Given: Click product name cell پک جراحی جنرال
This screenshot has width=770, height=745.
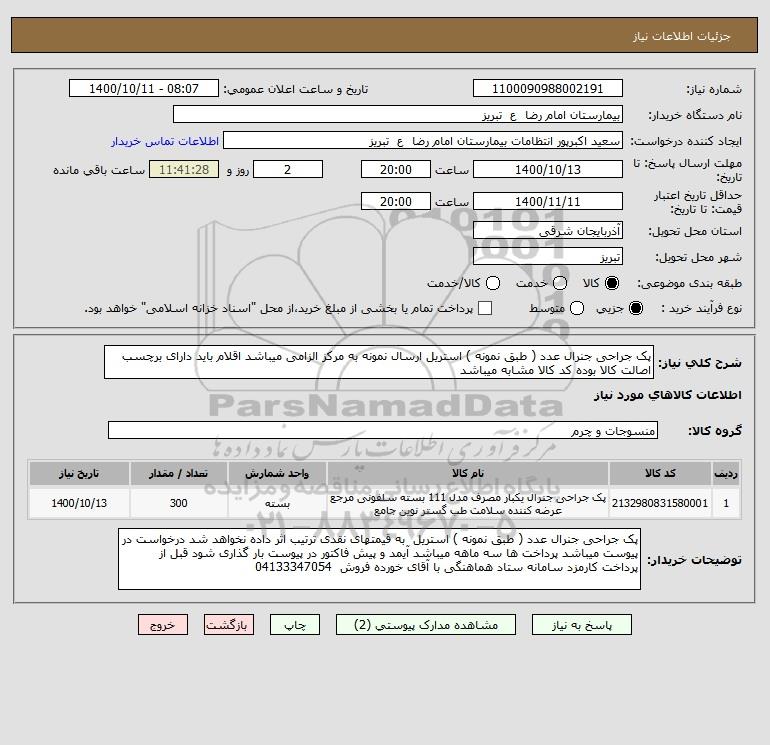Looking at the screenshot, I should tap(468, 503).
